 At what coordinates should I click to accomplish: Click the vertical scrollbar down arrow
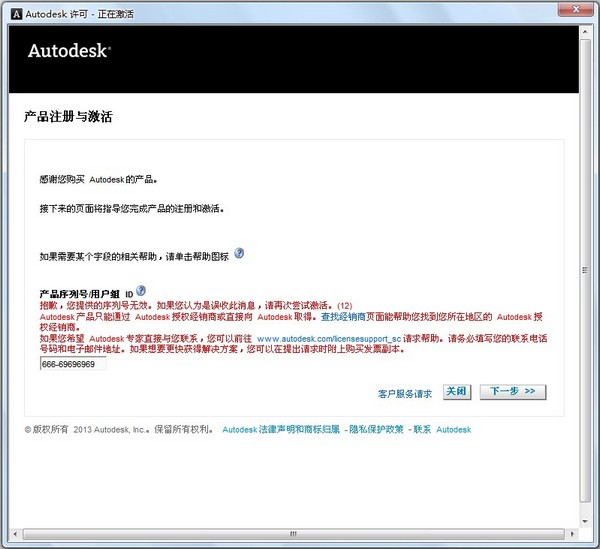(585, 521)
